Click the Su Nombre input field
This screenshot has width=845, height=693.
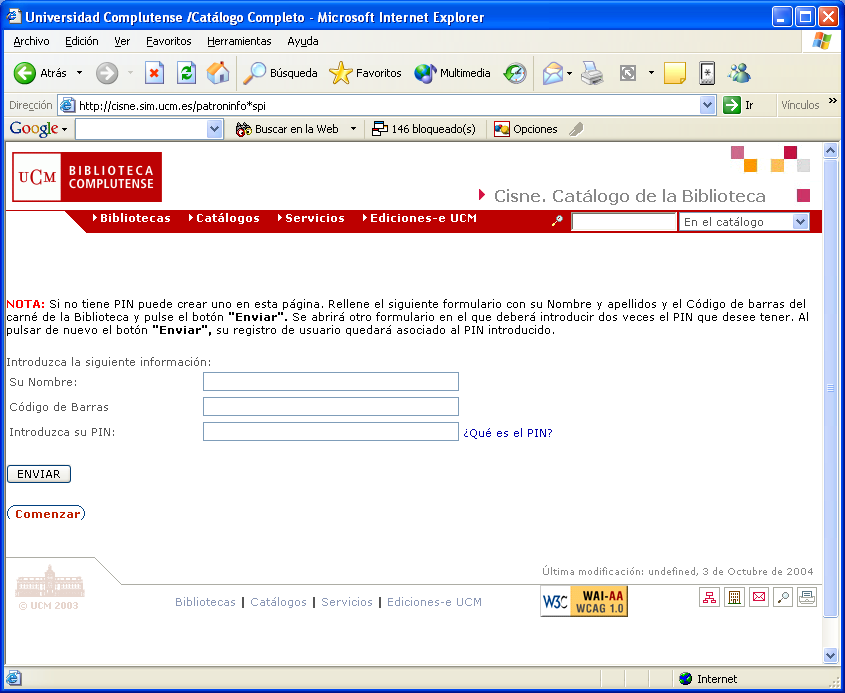tap(331, 382)
